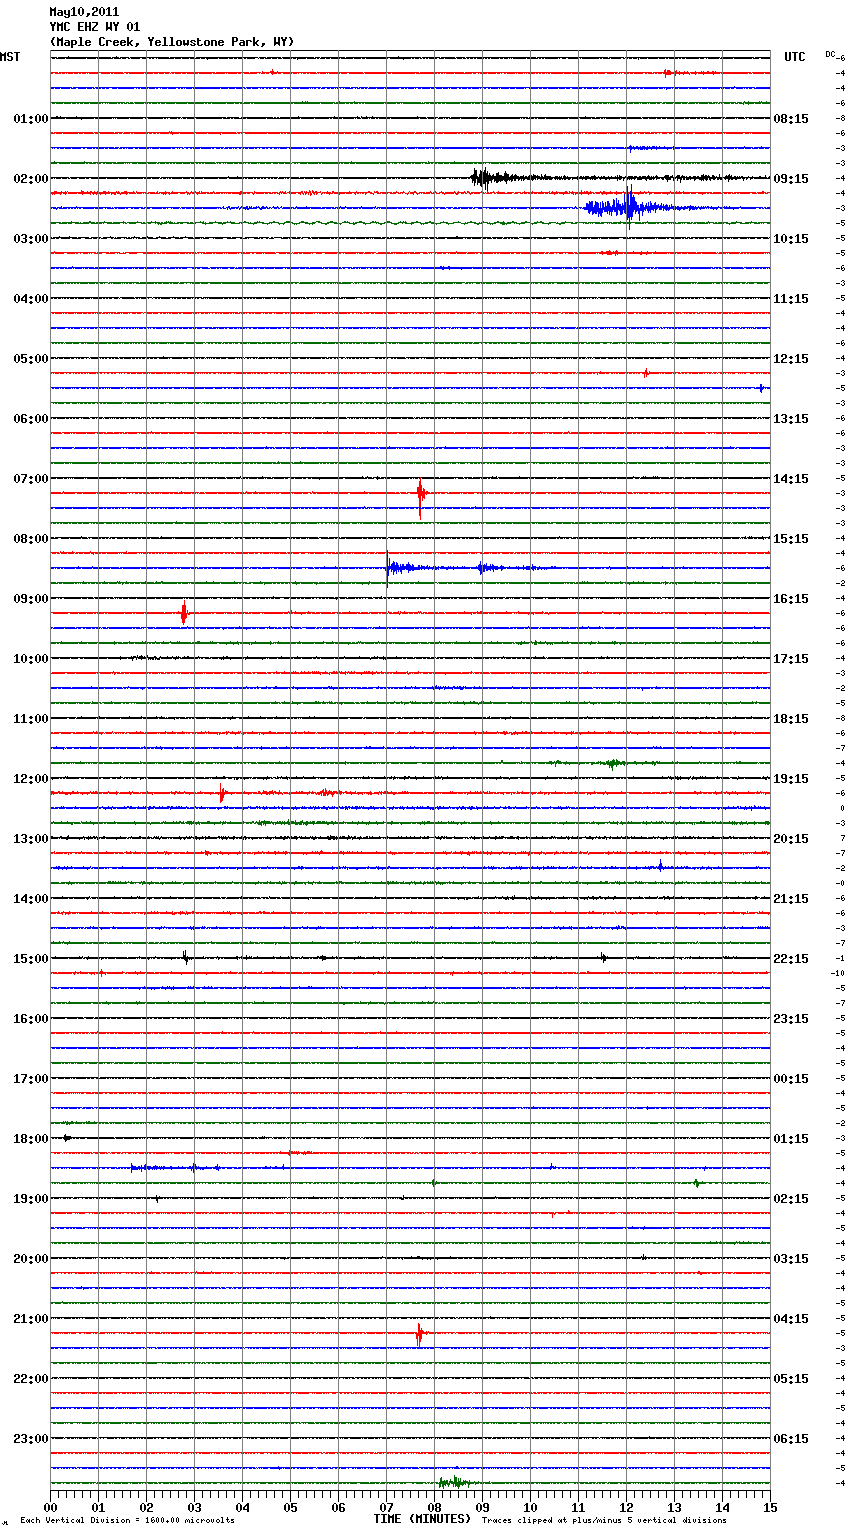Click the date header May10,2011
Image resolution: width=850 pixels, height=1534 pixels.
click(x=84, y=12)
